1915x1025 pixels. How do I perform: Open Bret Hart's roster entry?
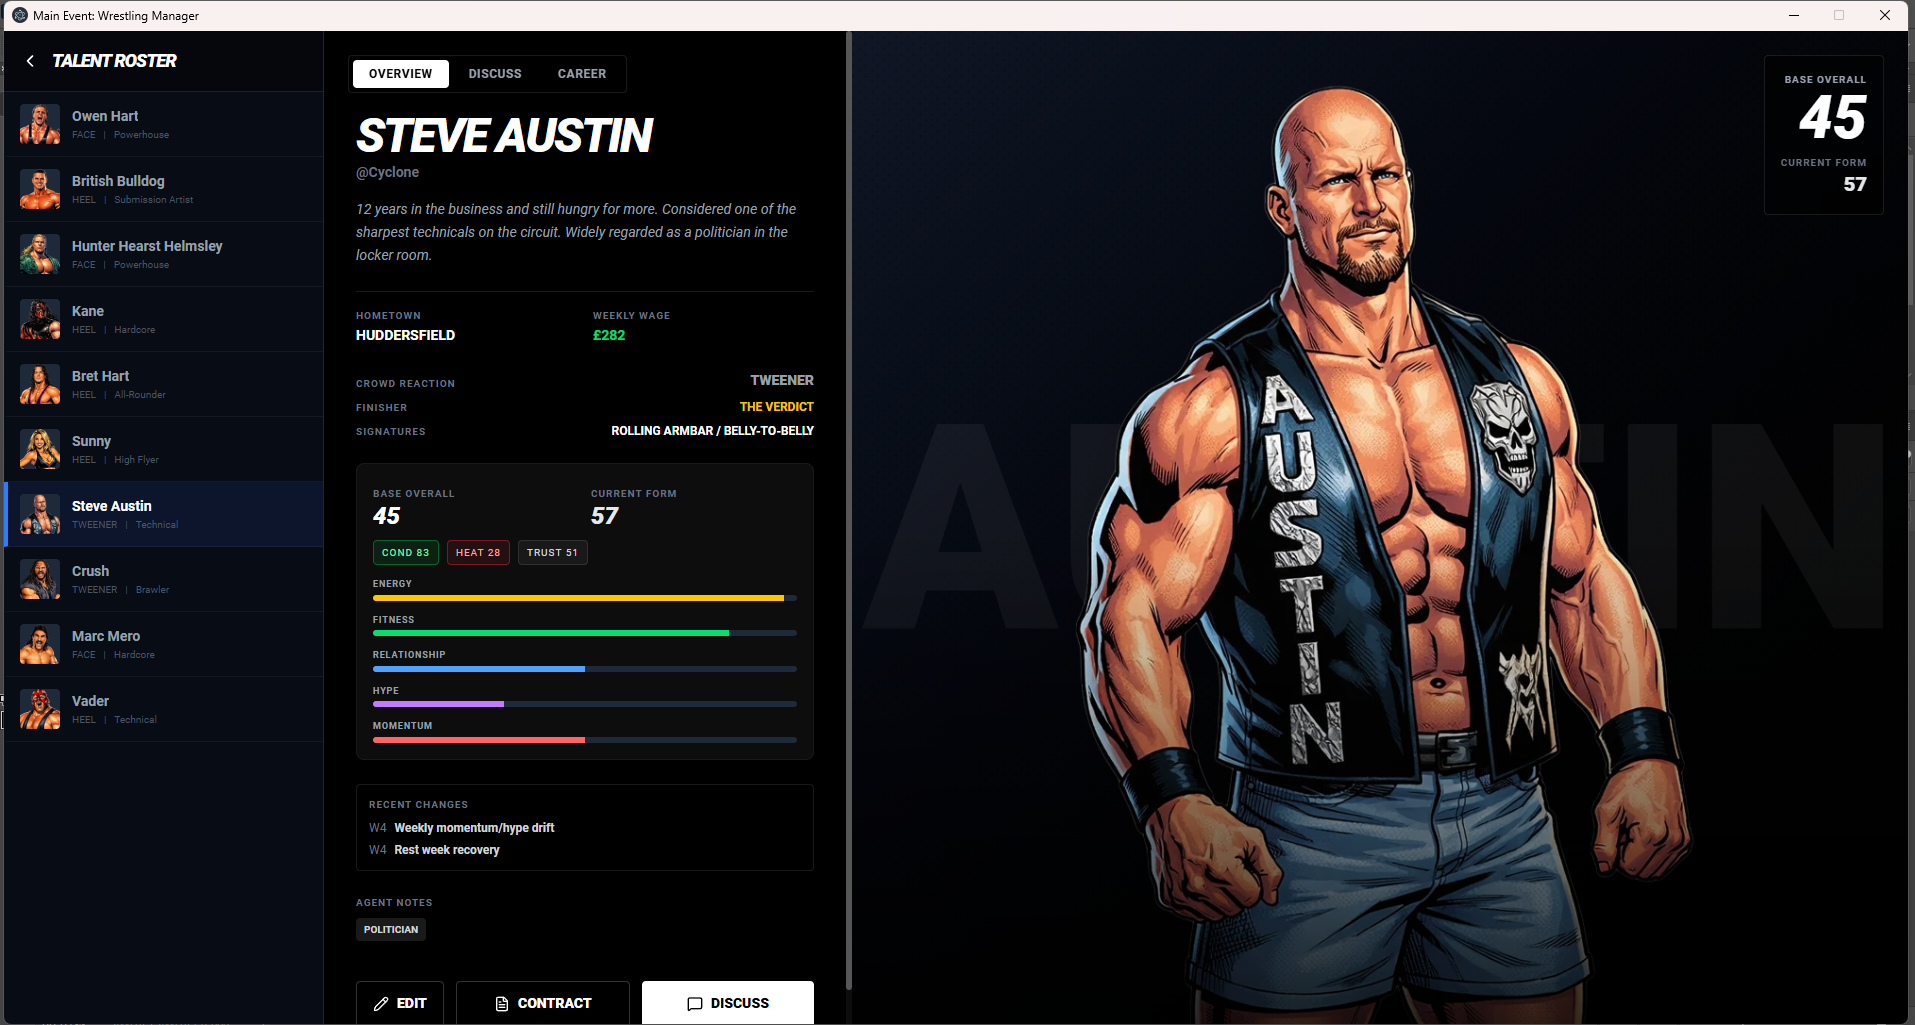(164, 384)
